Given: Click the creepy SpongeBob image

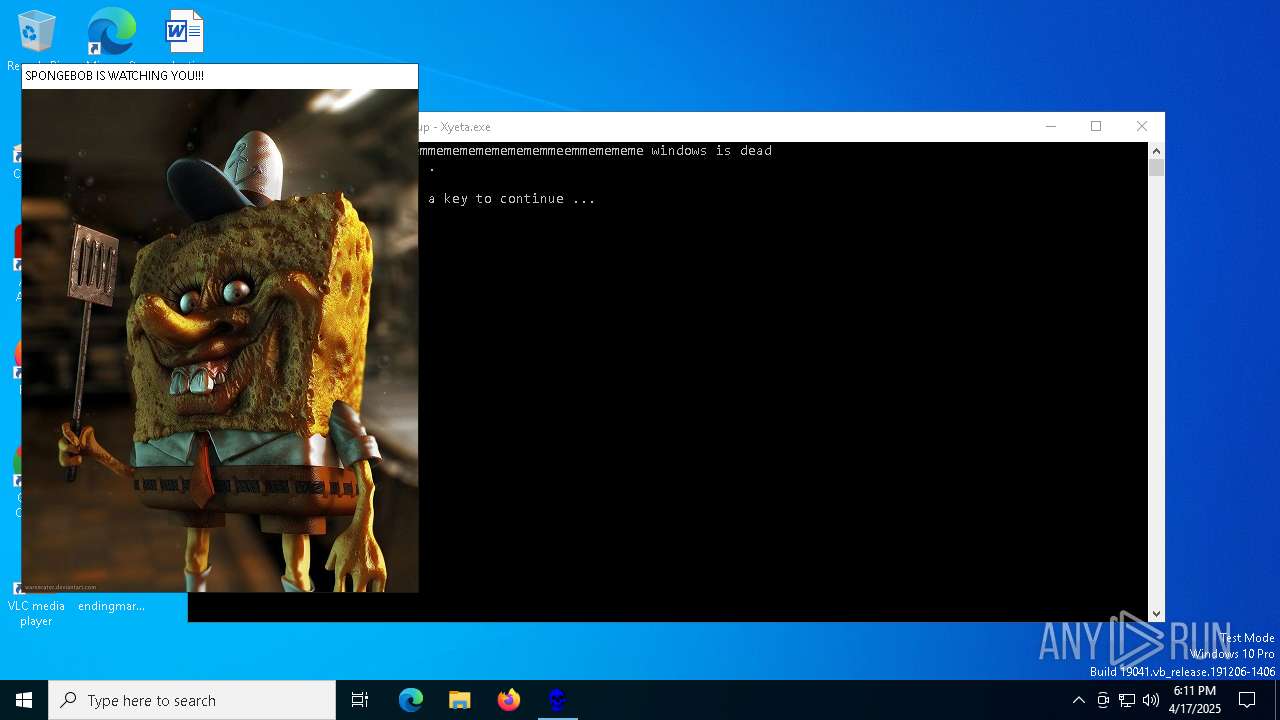Looking at the screenshot, I should (x=220, y=340).
